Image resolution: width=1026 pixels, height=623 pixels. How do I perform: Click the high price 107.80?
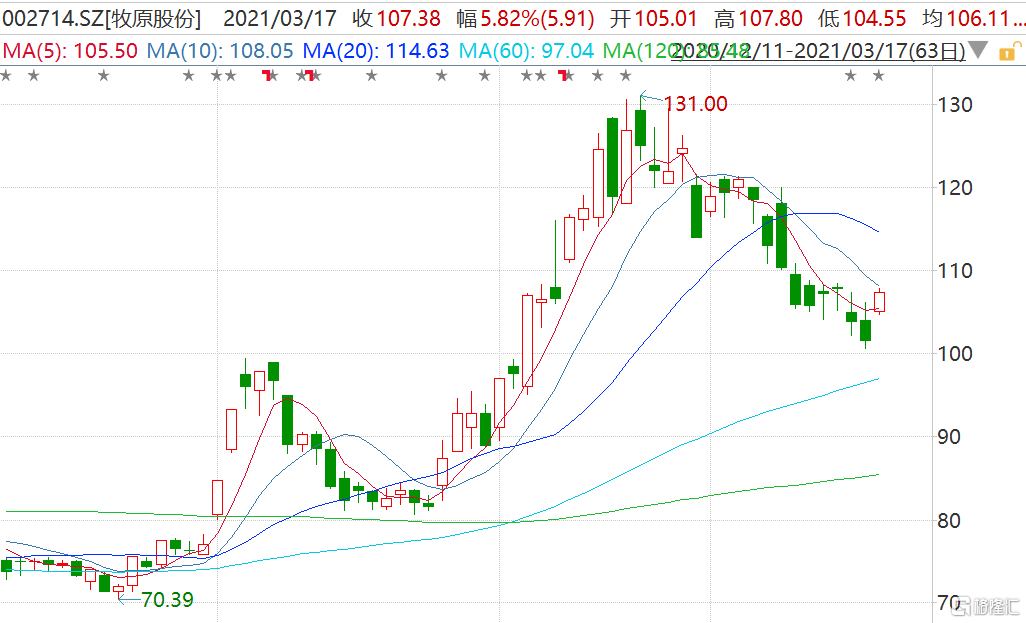770,18
